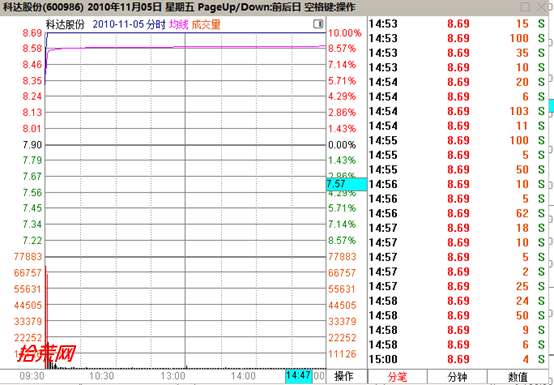Click the 77883 volume label on right axis
Viewport: 554px width, 385px height.
(342, 257)
